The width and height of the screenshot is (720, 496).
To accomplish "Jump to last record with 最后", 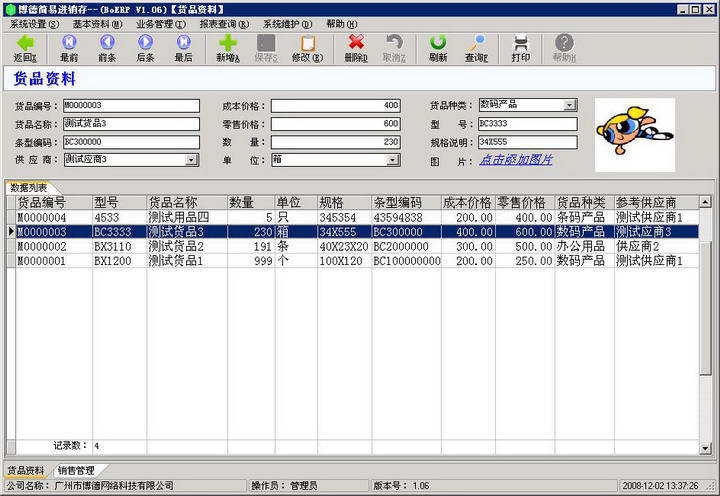I will pyautogui.click(x=184, y=47).
